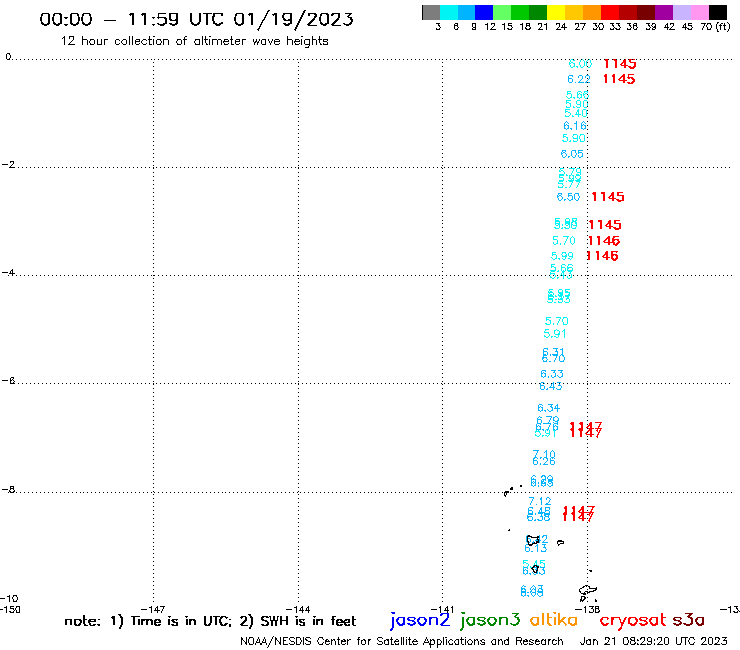The width and height of the screenshot is (740, 650).
Task: Click the red 1146 time label beside 5.99
Action: click(x=602, y=256)
